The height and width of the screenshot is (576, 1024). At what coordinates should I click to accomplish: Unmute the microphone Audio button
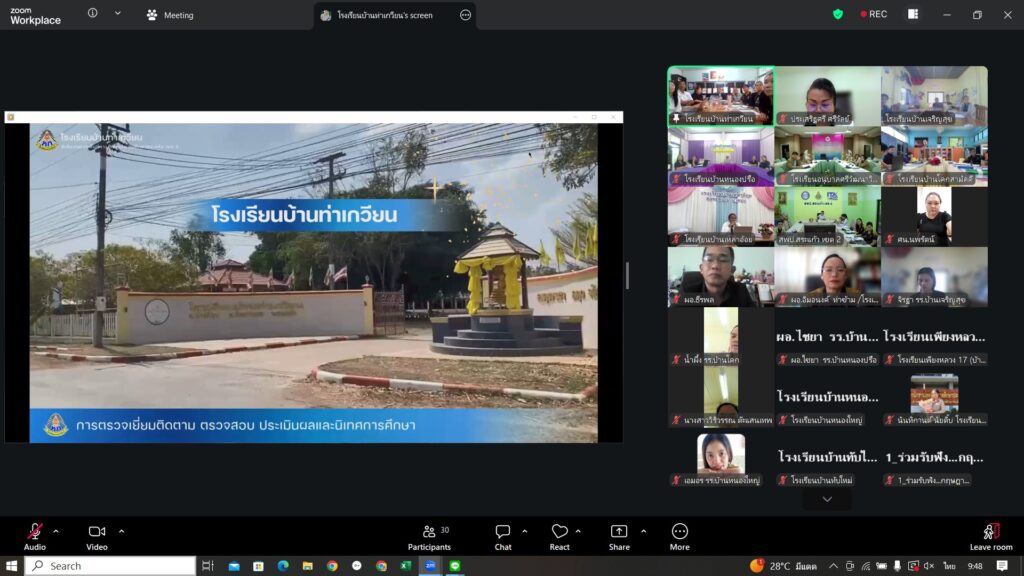click(35, 534)
